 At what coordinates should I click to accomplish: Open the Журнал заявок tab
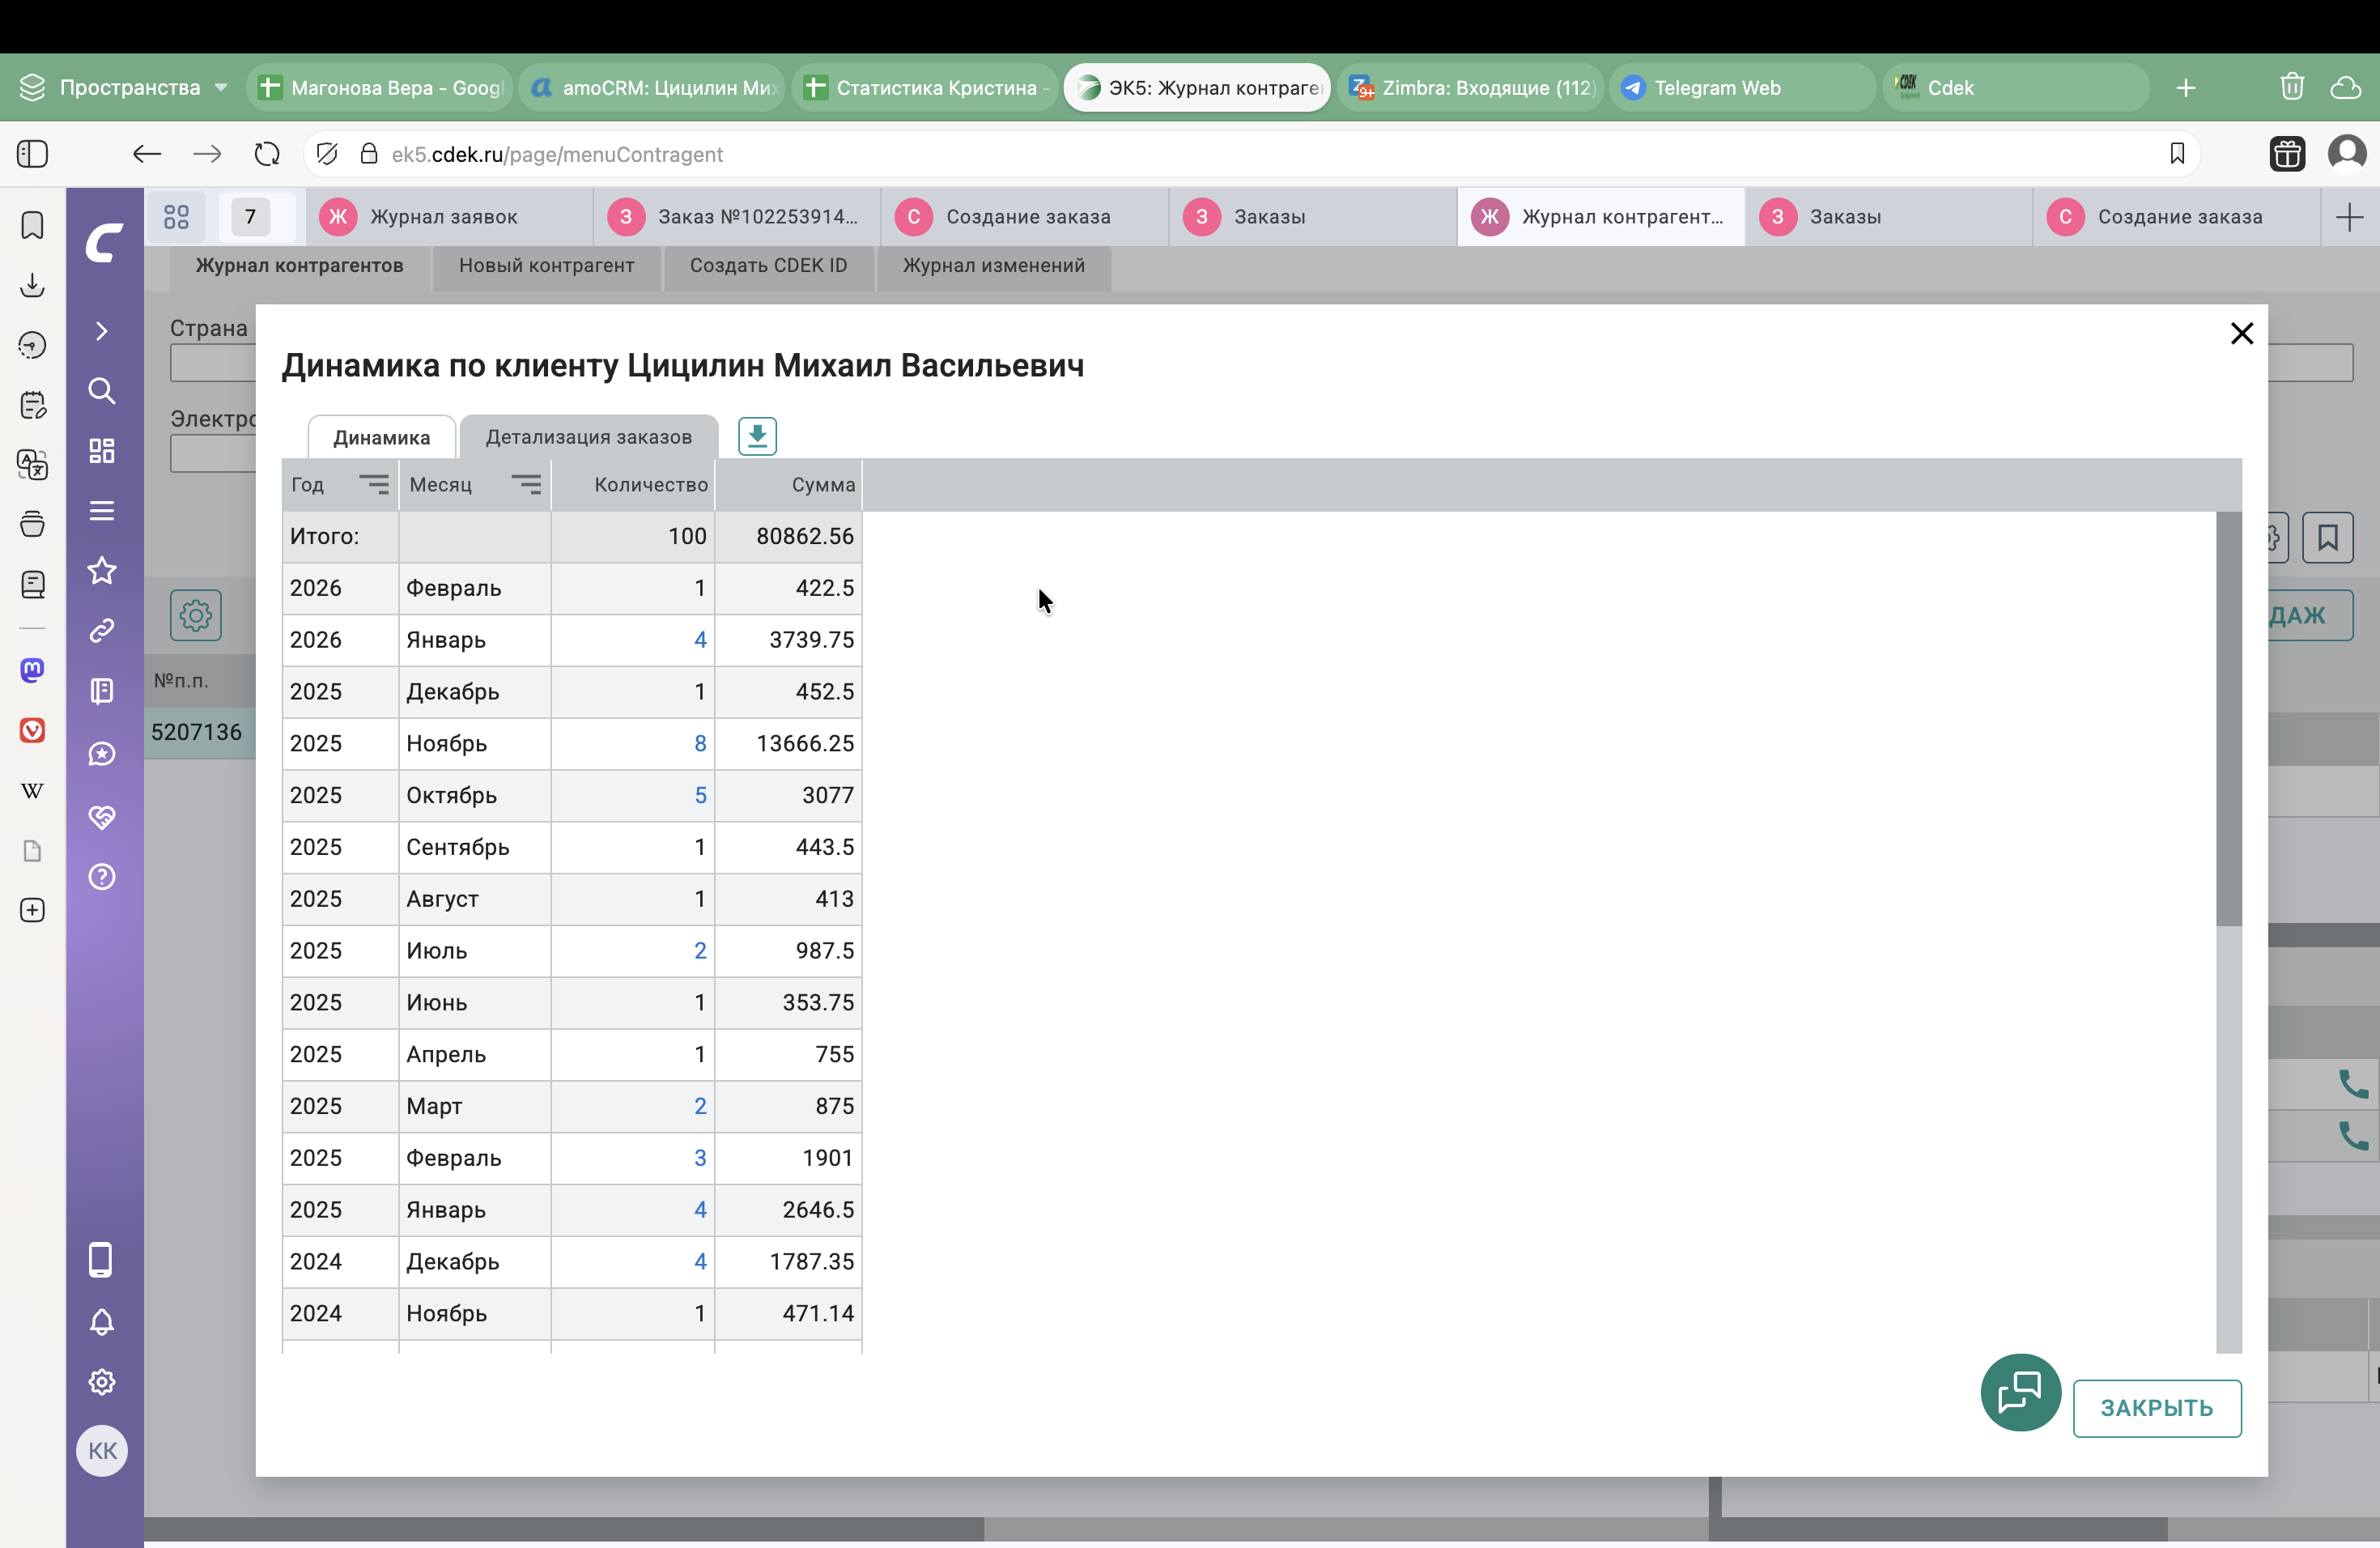443,217
